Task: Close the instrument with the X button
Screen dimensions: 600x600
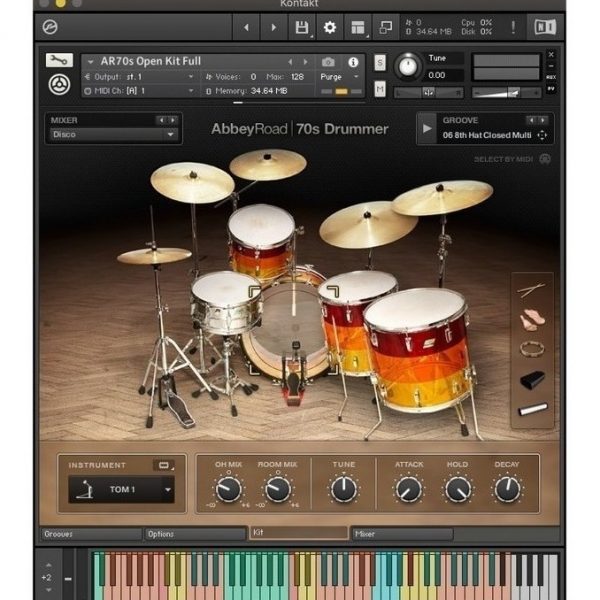Action: [551, 55]
